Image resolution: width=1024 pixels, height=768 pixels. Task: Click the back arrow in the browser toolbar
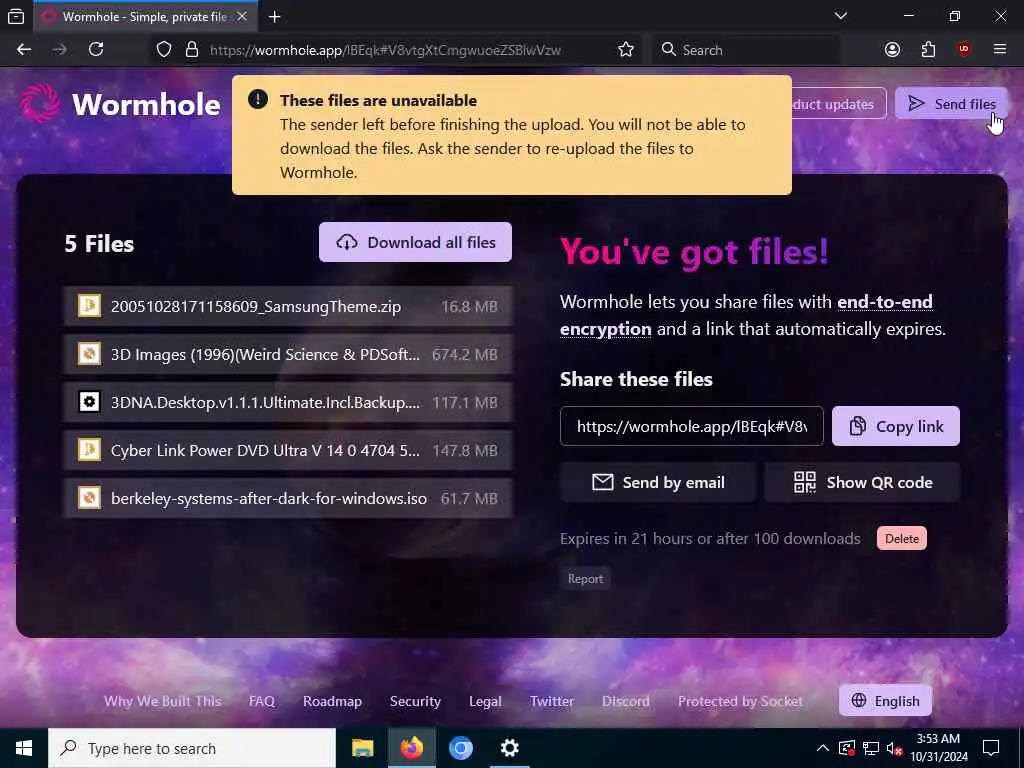click(24, 50)
